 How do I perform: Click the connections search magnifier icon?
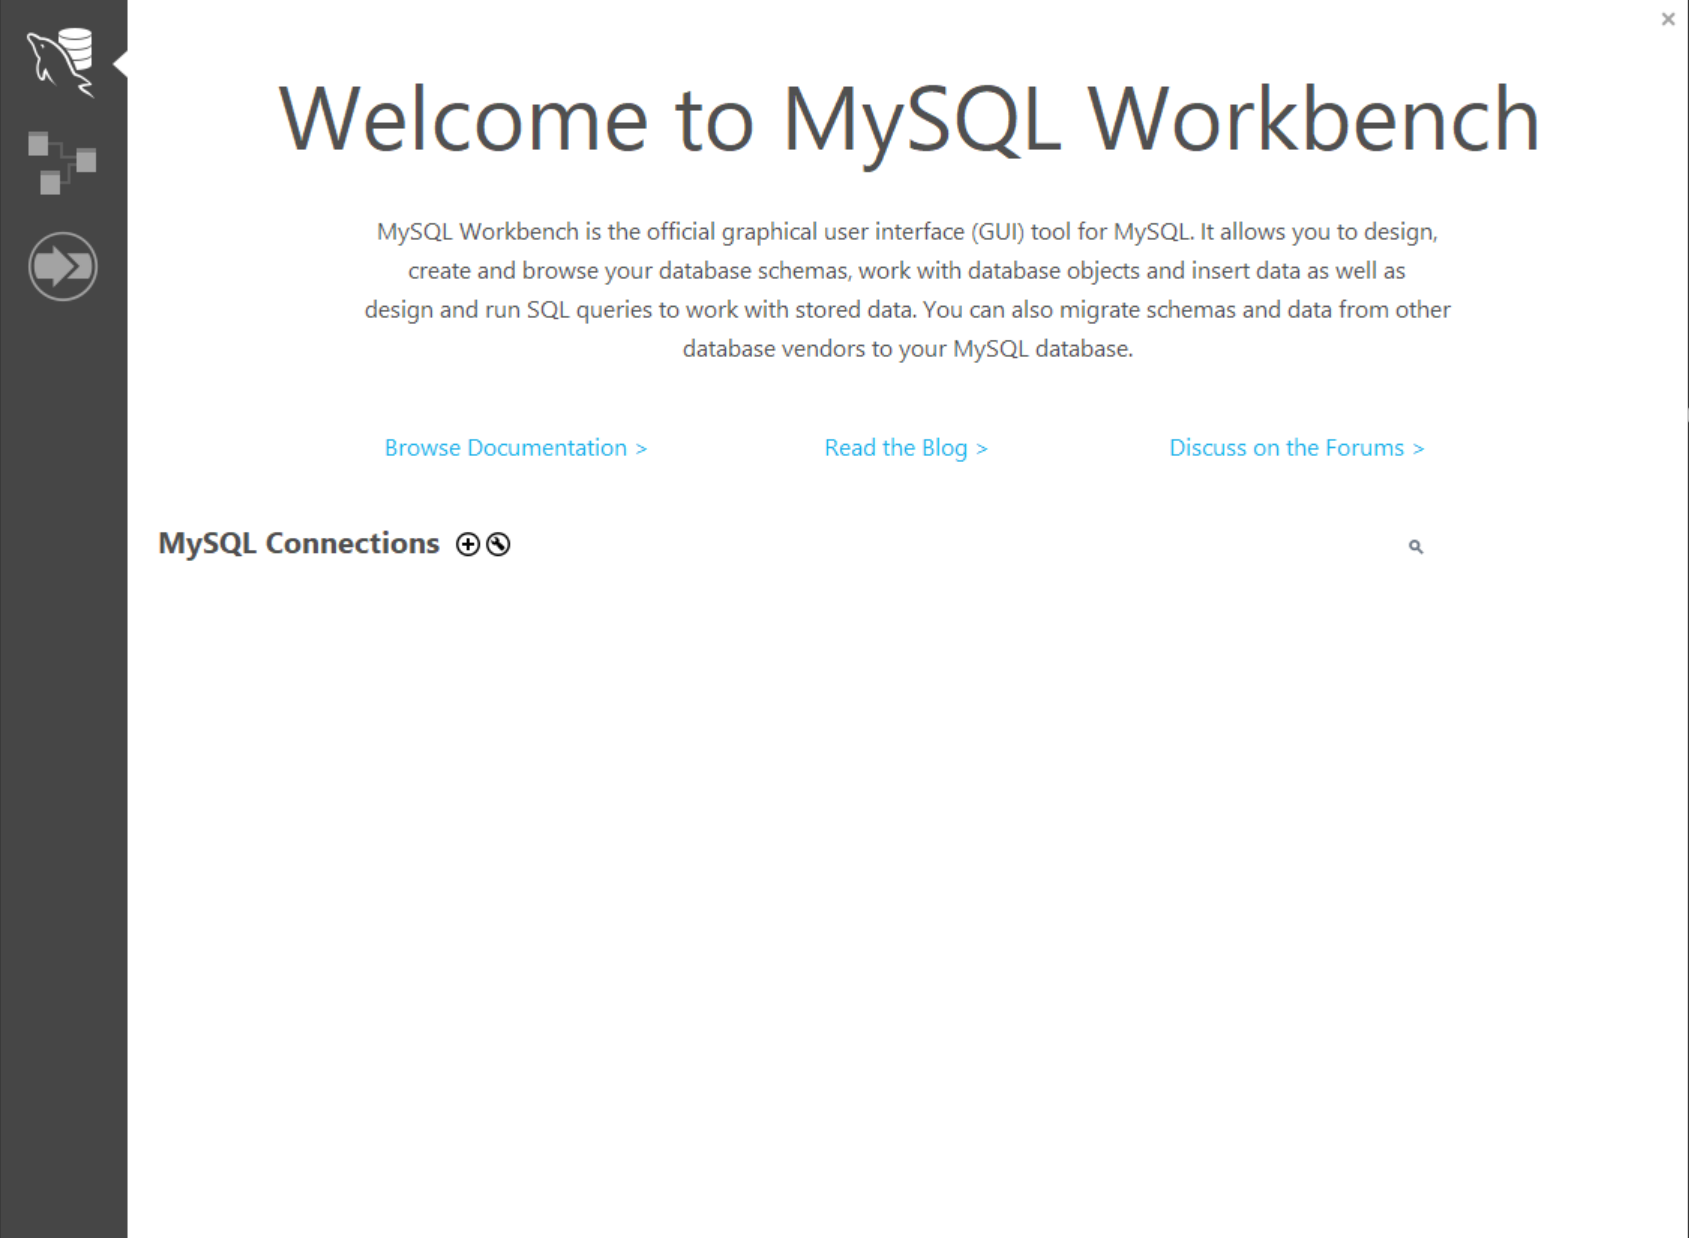pyautogui.click(x=1416, y=546)
